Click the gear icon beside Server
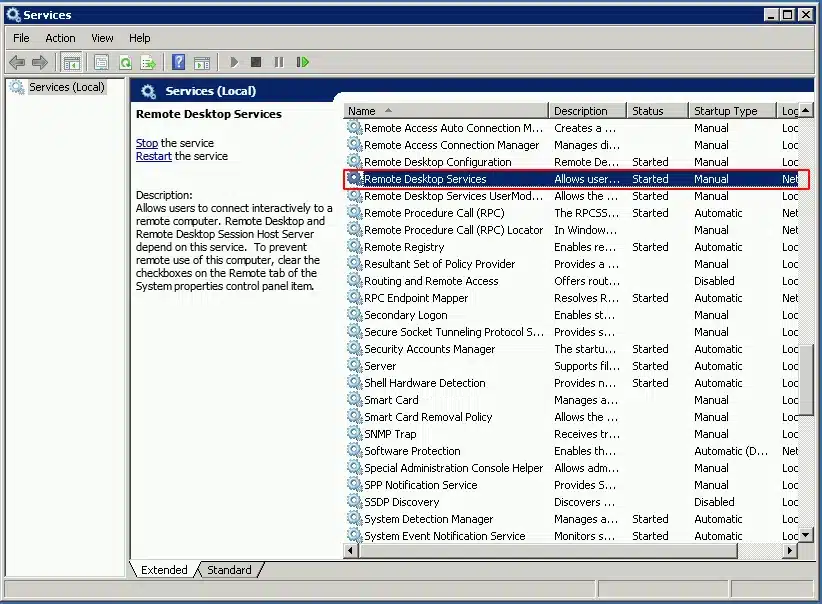The height and width of the screenshot is (604, 822). pos(355,365)
